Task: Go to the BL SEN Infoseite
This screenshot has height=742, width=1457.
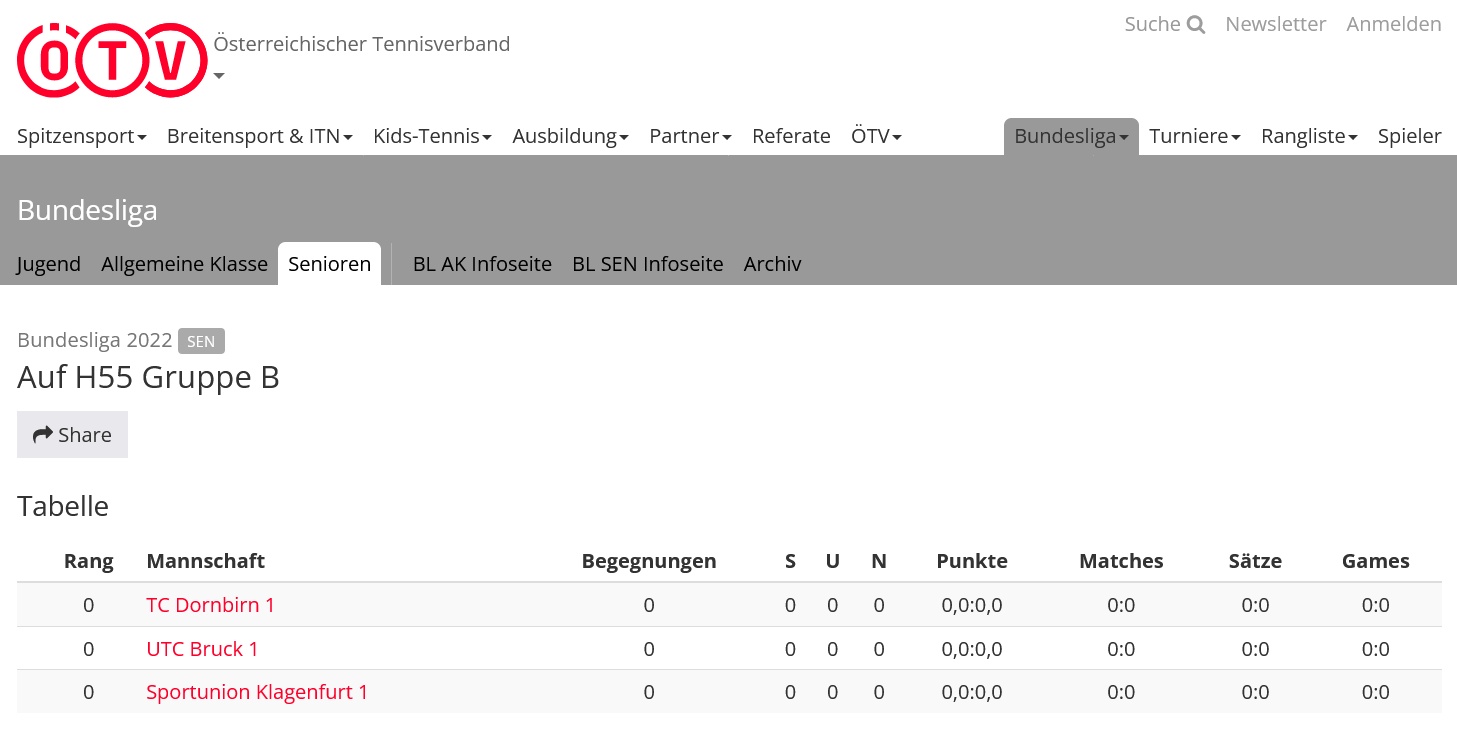Action: (647, 264)
